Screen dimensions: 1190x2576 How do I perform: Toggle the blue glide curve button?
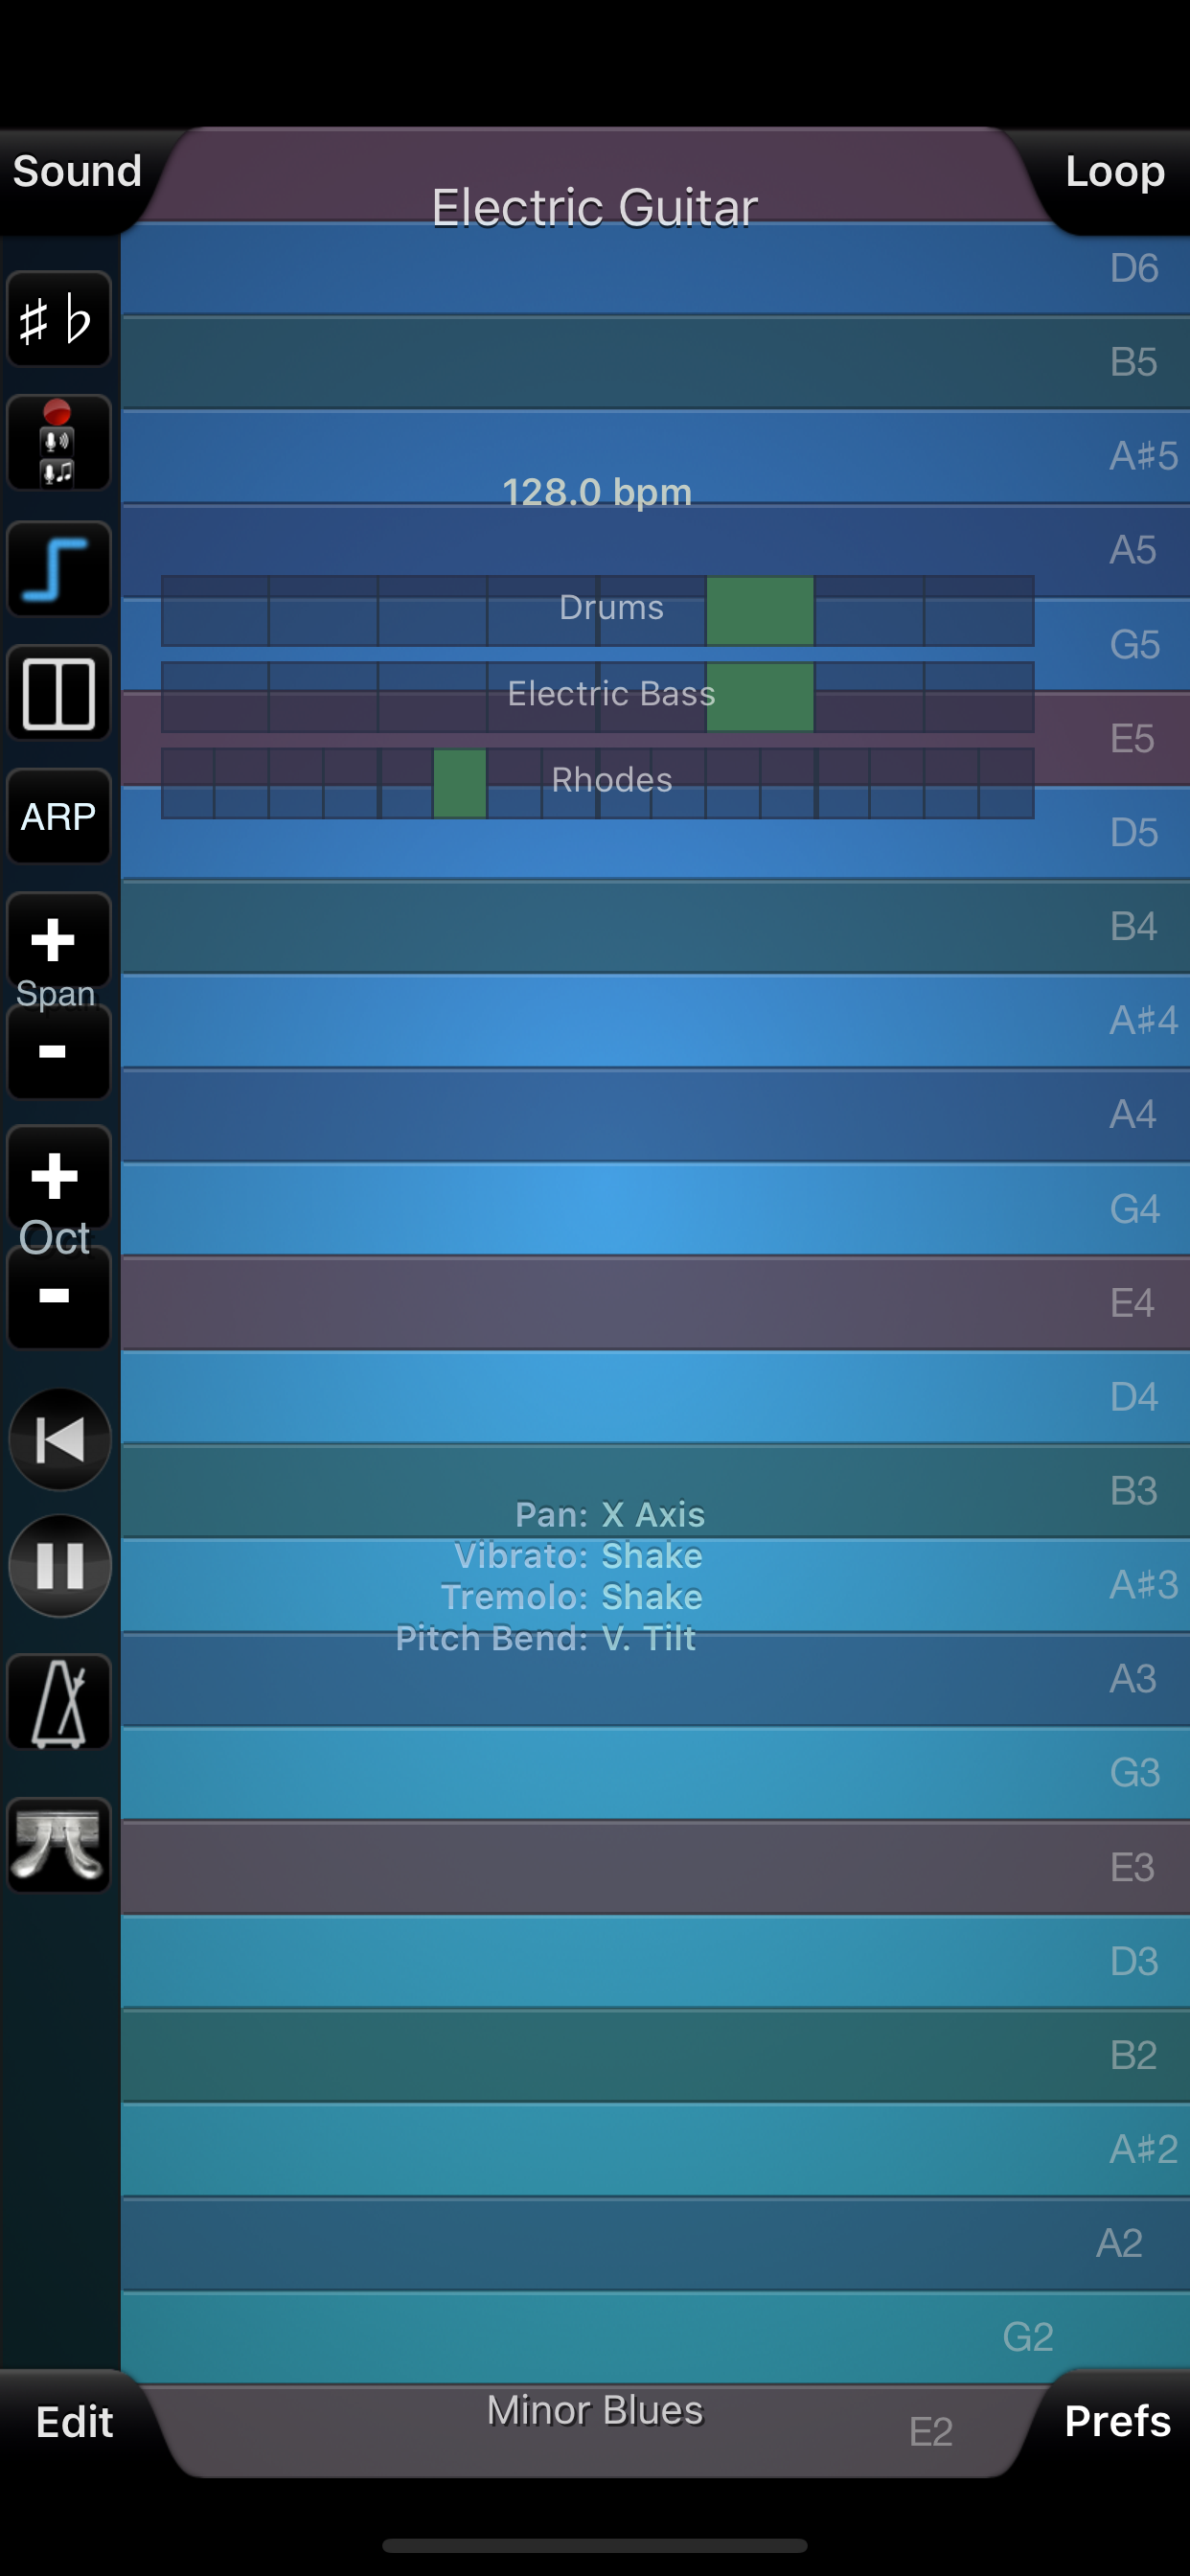(59, 569)
